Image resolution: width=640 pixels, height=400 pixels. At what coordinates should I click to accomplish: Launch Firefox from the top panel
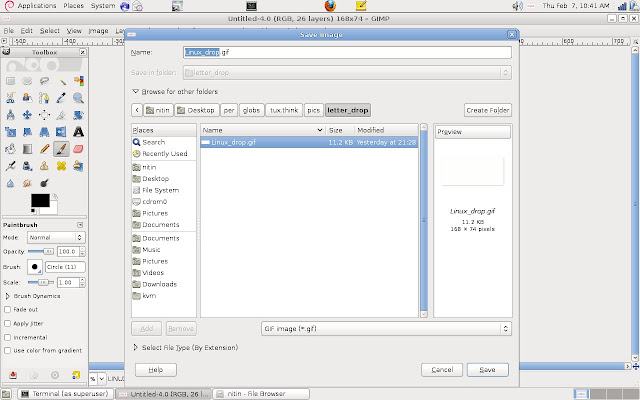click(x=330, y=5)
